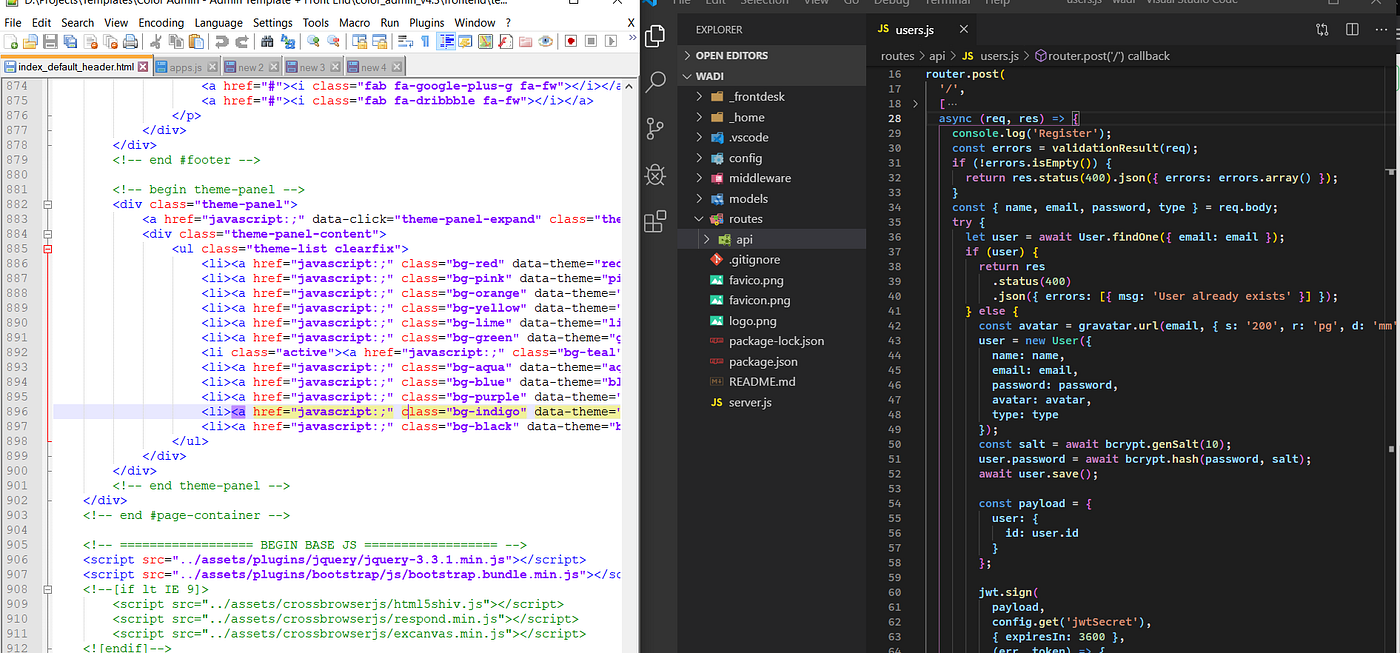Click the Save All icon in Notepad++
Screen dimensions: 1400x653
tap(68, 42)
